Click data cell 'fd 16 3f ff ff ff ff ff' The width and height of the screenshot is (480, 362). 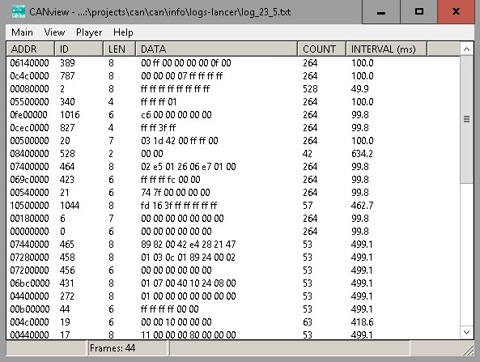(179, 205)
